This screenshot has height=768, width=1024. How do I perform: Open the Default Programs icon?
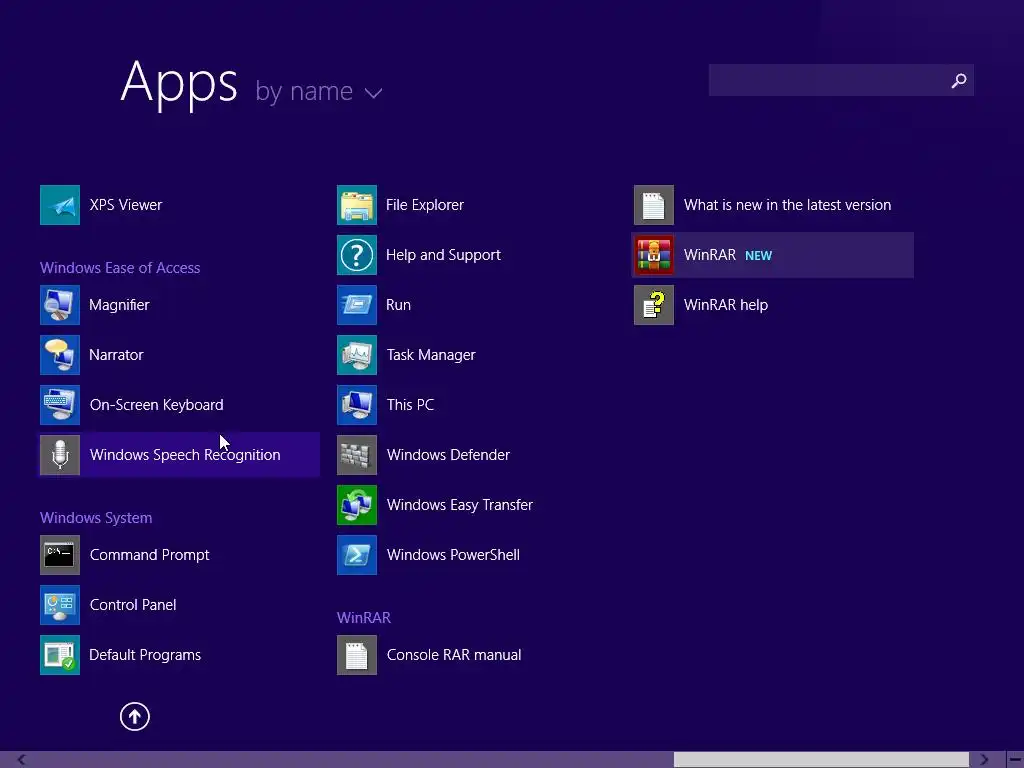point(59,655)
